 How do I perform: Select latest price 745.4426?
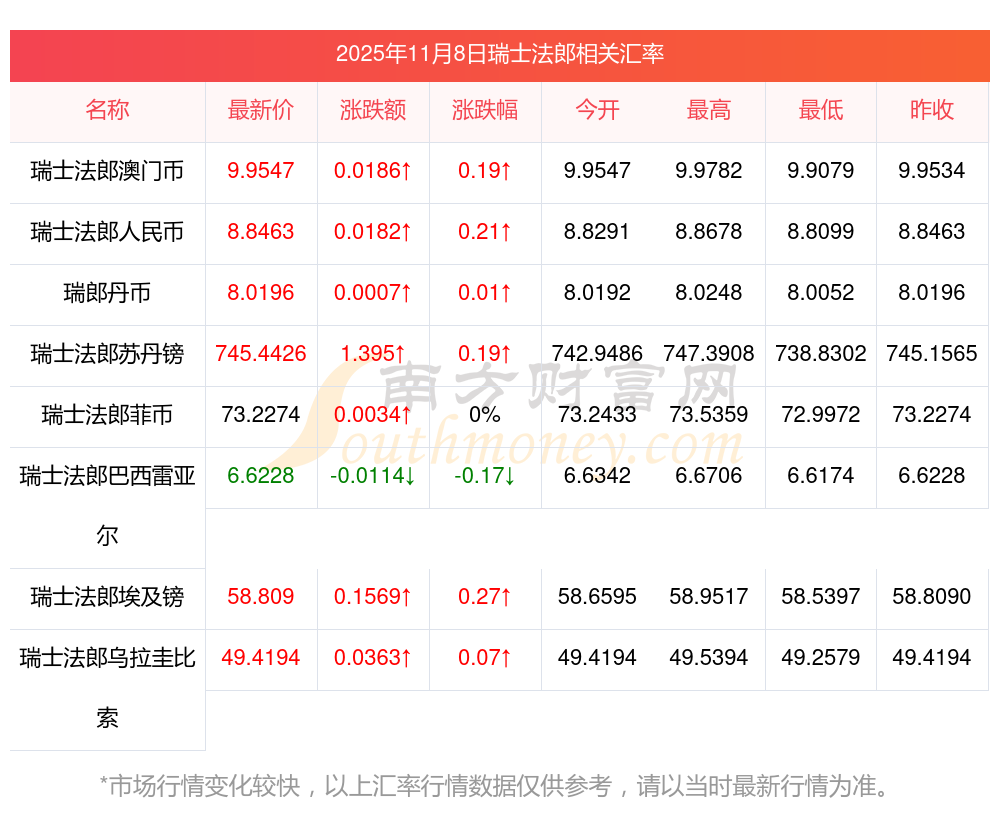(261, 353)
